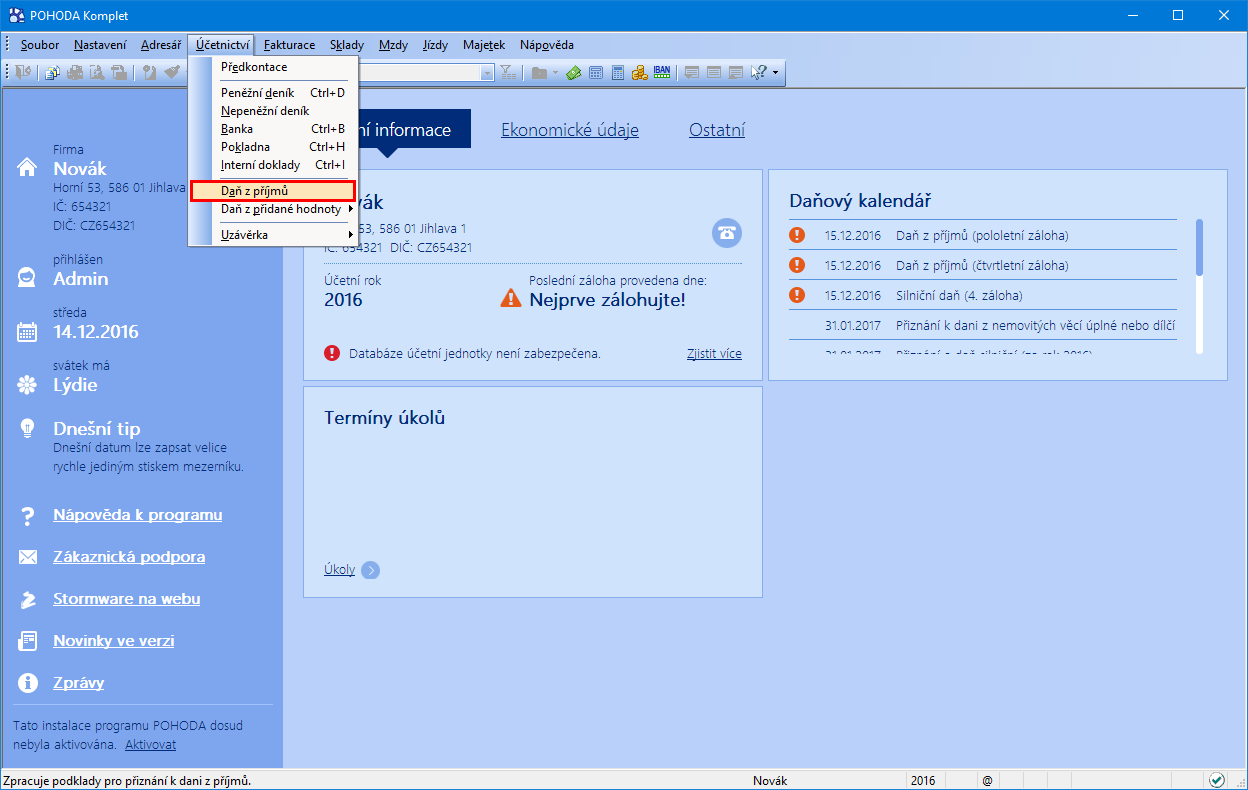Image resolution: width=1248 pixels, height=790 pixels.
Task: Open the second calculator icon before coins
Action: click(618, 72)
